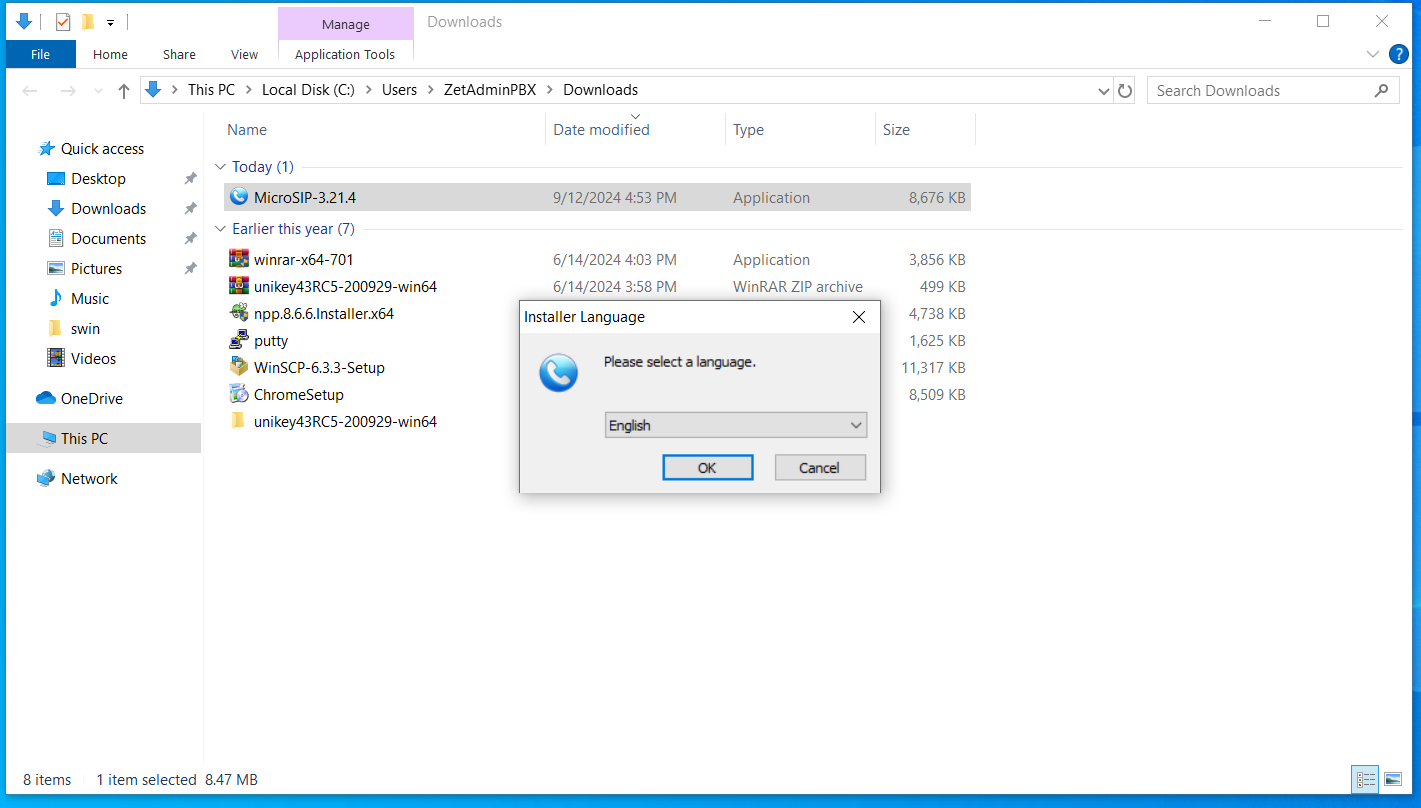1421x808 pixels.
Task: Select the ChromeSetup installer icon
Action: tap(238, 394)
